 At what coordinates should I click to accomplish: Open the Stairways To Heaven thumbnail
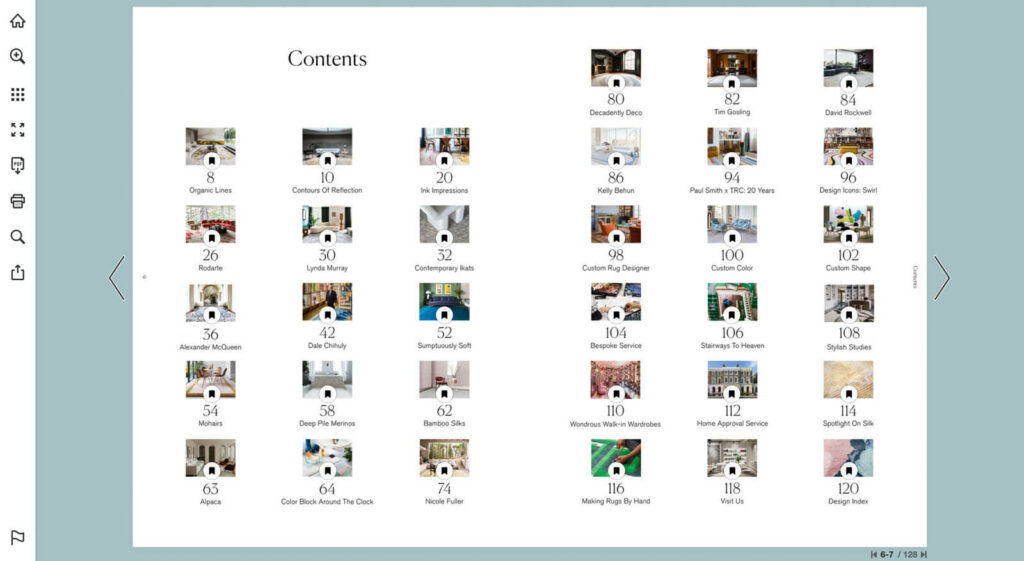[x=732, y=302]
